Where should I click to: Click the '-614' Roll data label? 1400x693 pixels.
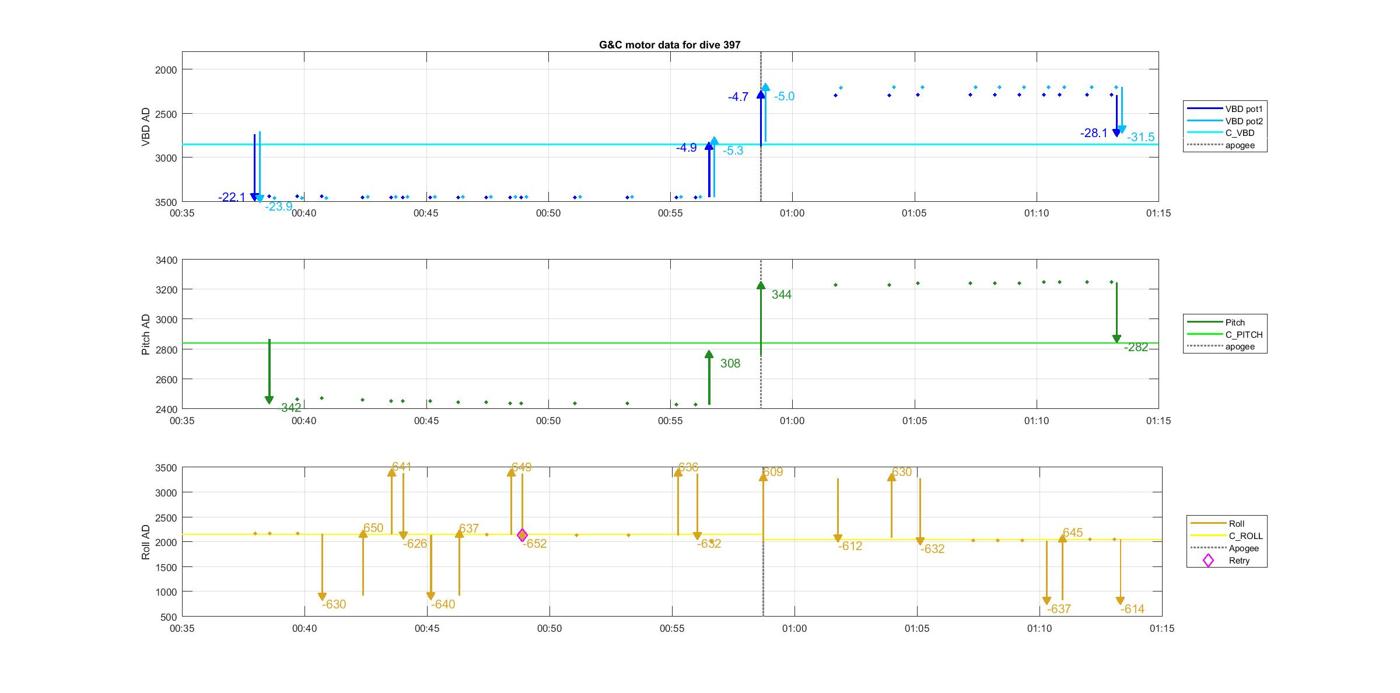pos(1132,609)
